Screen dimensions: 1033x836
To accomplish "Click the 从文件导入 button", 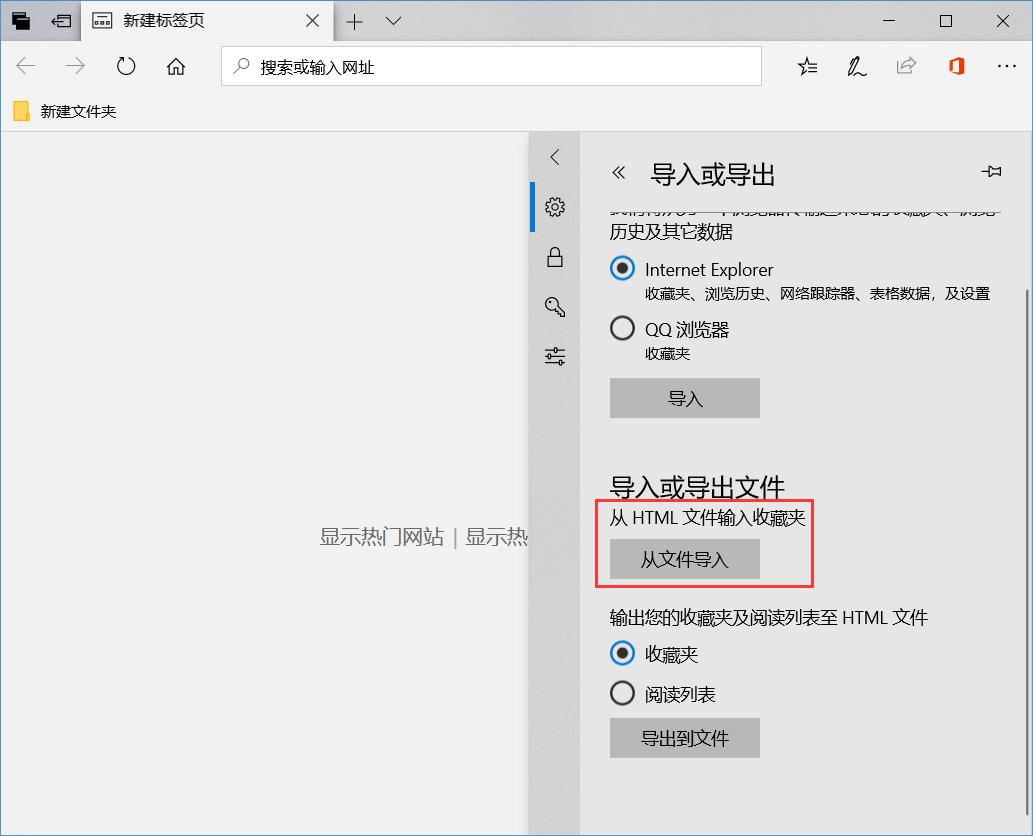I will pos(684,560).
